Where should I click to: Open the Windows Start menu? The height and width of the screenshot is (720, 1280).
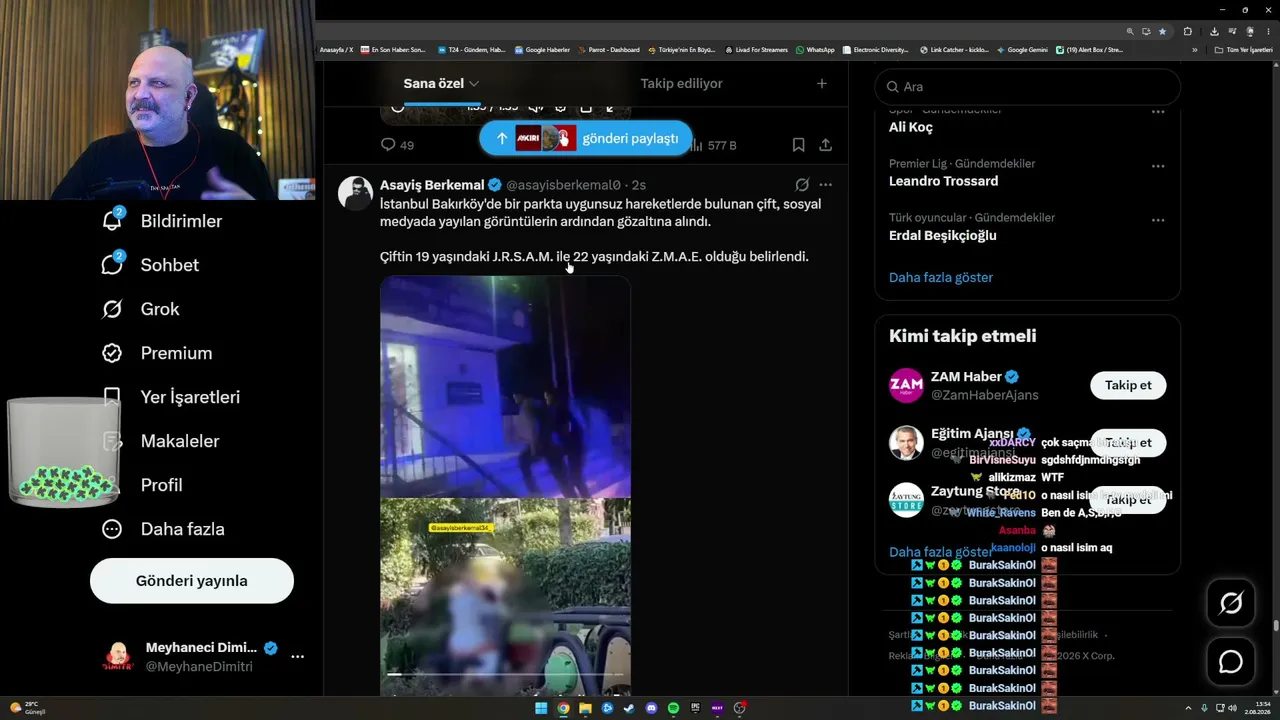tap(541, 708)
